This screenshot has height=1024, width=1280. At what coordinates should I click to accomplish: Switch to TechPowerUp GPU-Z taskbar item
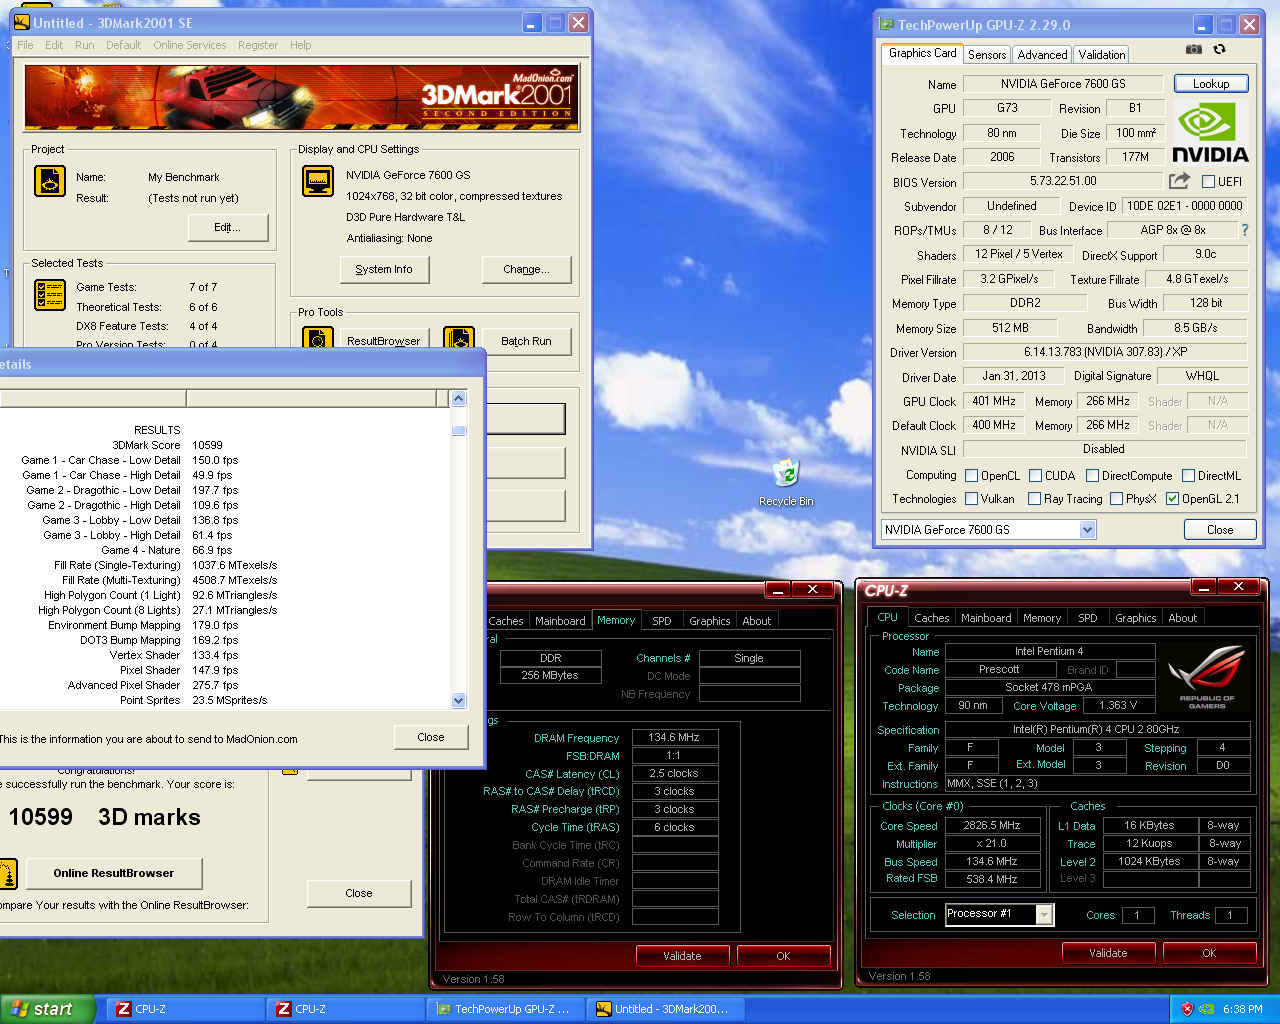pos(506,1009)
